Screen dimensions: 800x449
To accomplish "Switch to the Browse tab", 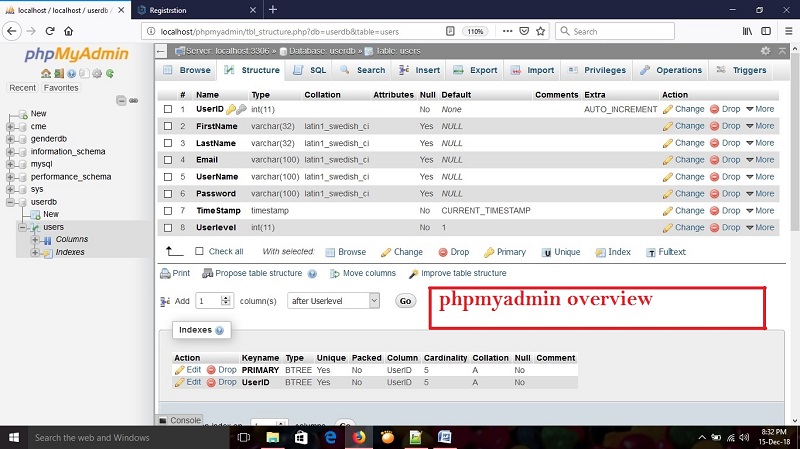I will (x=187, y=70).
